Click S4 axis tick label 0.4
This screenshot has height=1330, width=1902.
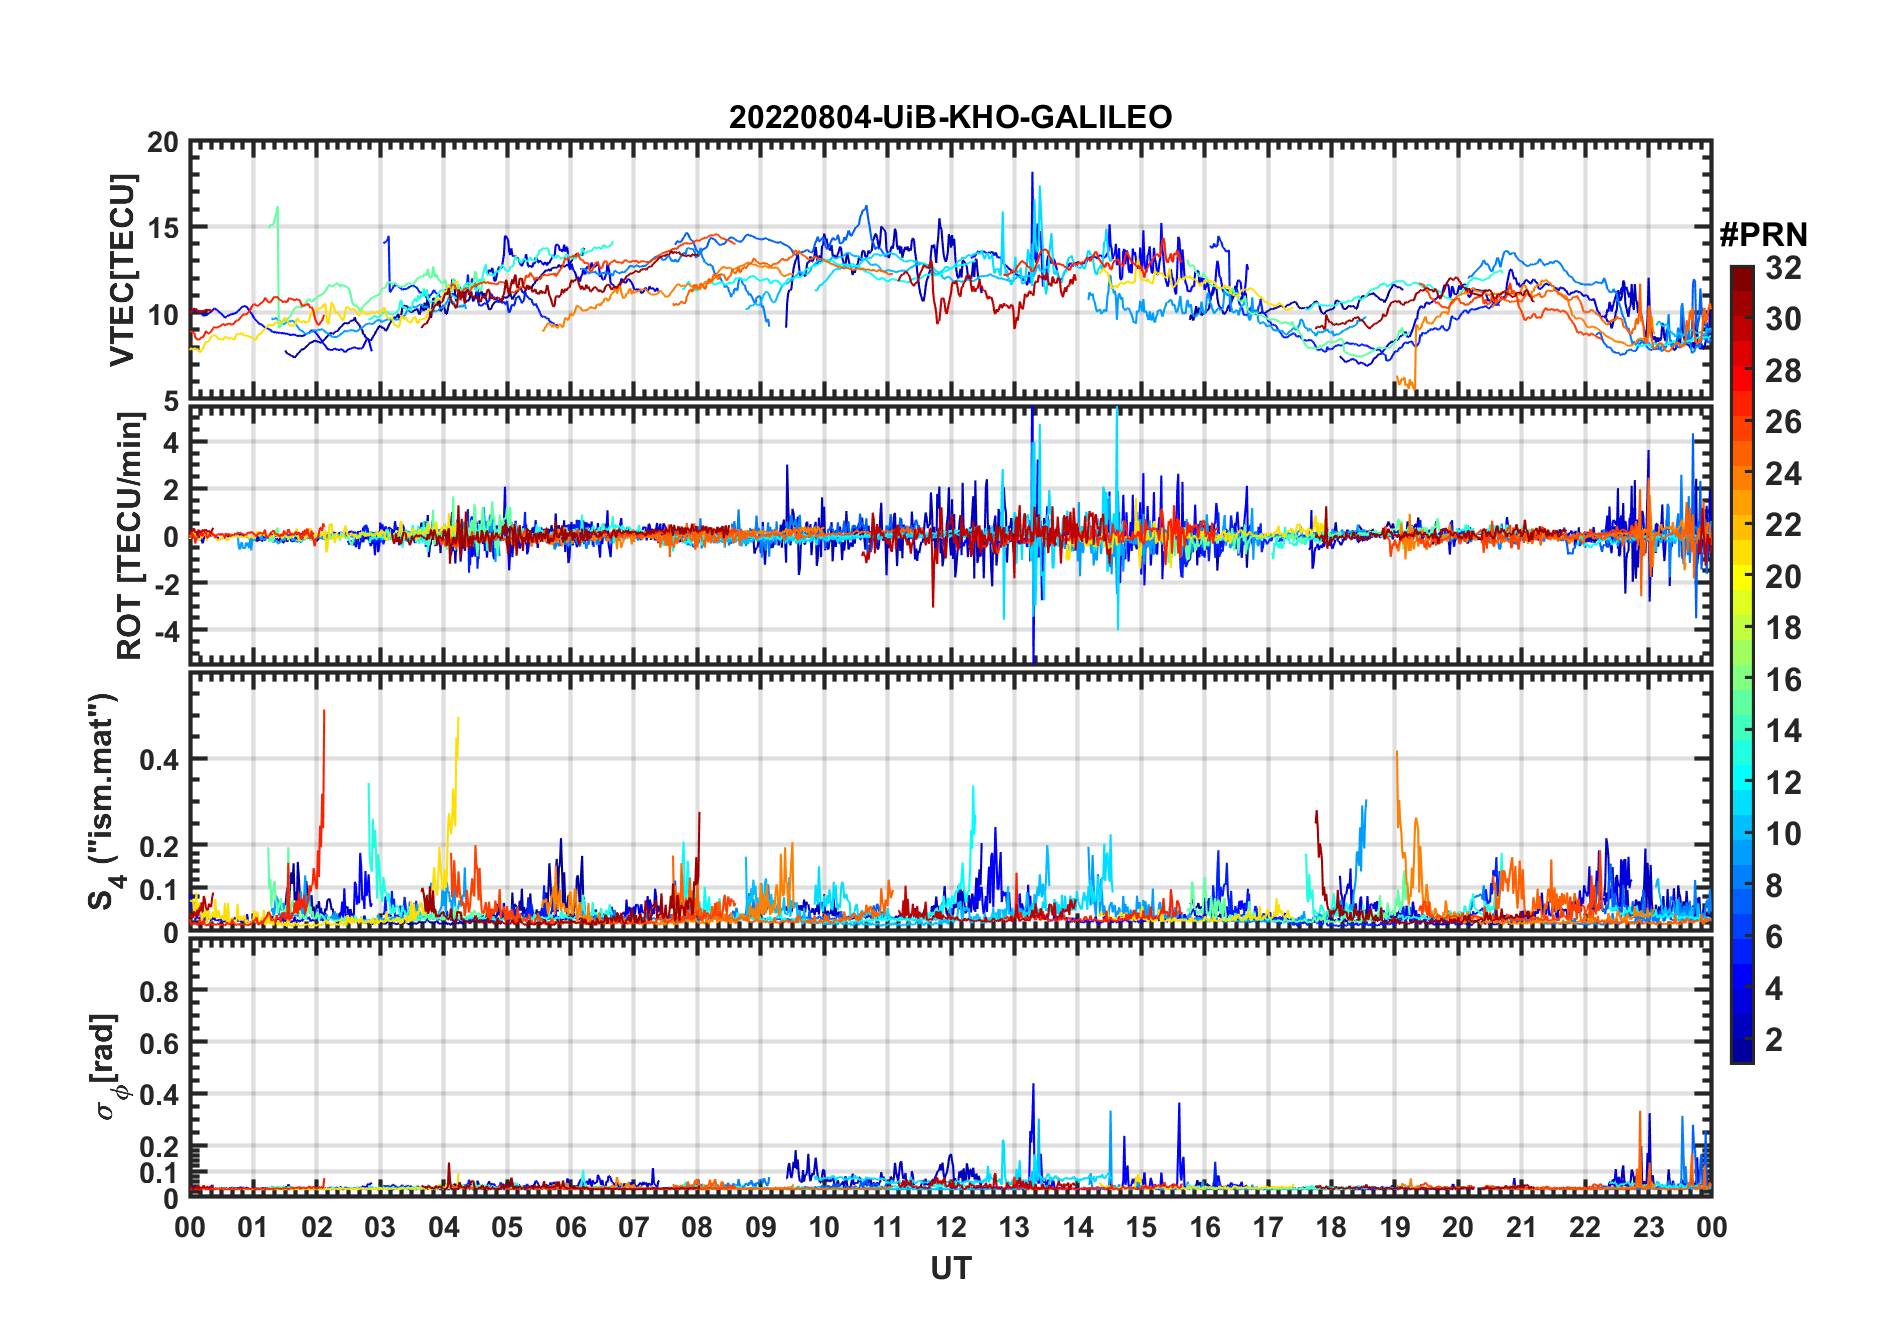point(158,760)
